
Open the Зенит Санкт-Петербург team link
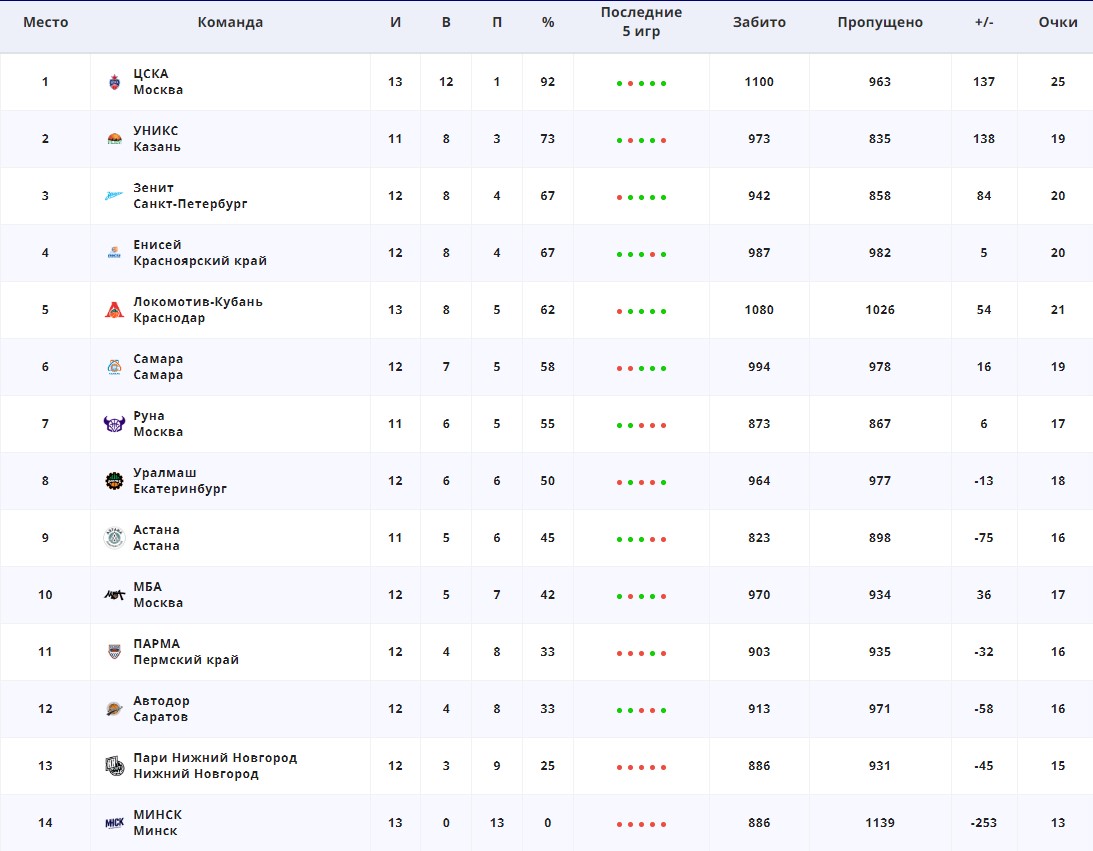pyautogui.click(x=190, y=196)
